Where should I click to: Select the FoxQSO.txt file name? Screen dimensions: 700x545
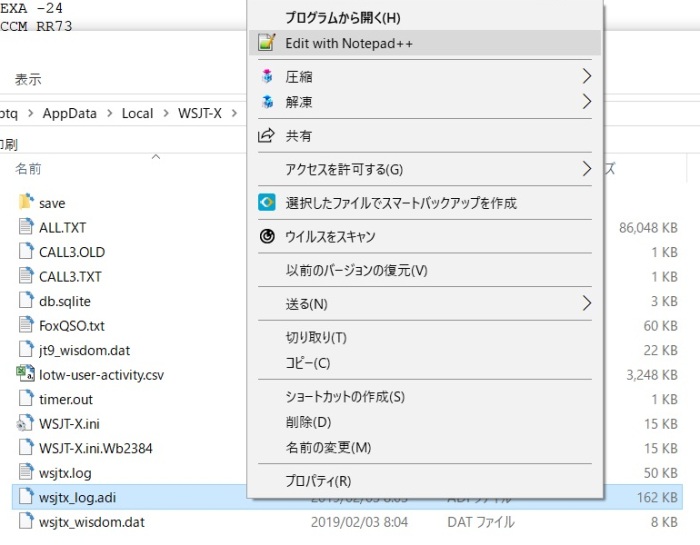pos(72,326)
